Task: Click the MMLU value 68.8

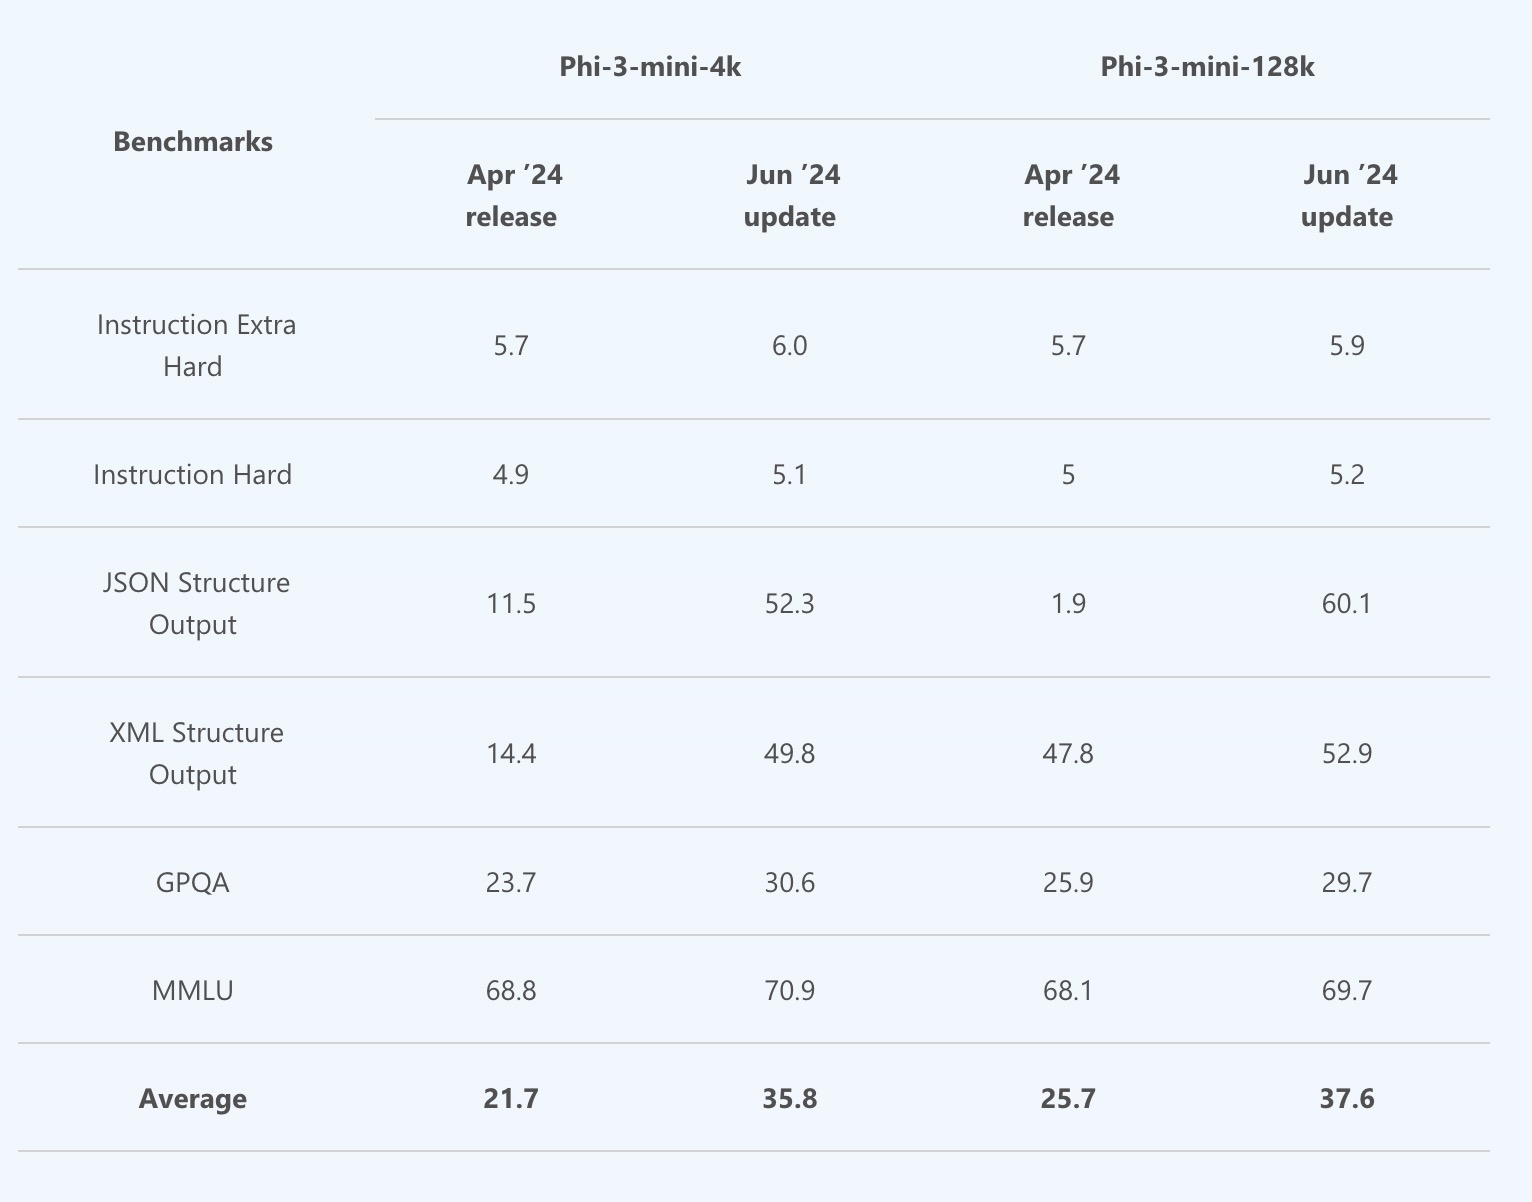Action: (x=511, y=990)
